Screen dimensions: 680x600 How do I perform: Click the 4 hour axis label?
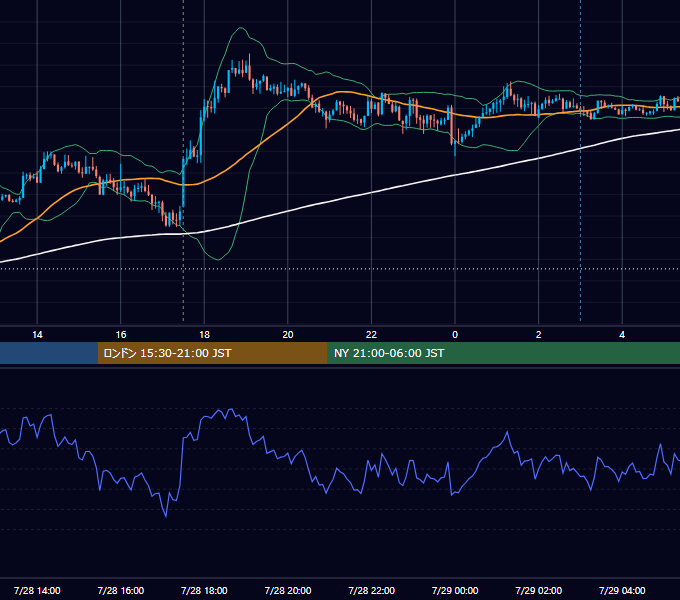click(x=622, y=335)
